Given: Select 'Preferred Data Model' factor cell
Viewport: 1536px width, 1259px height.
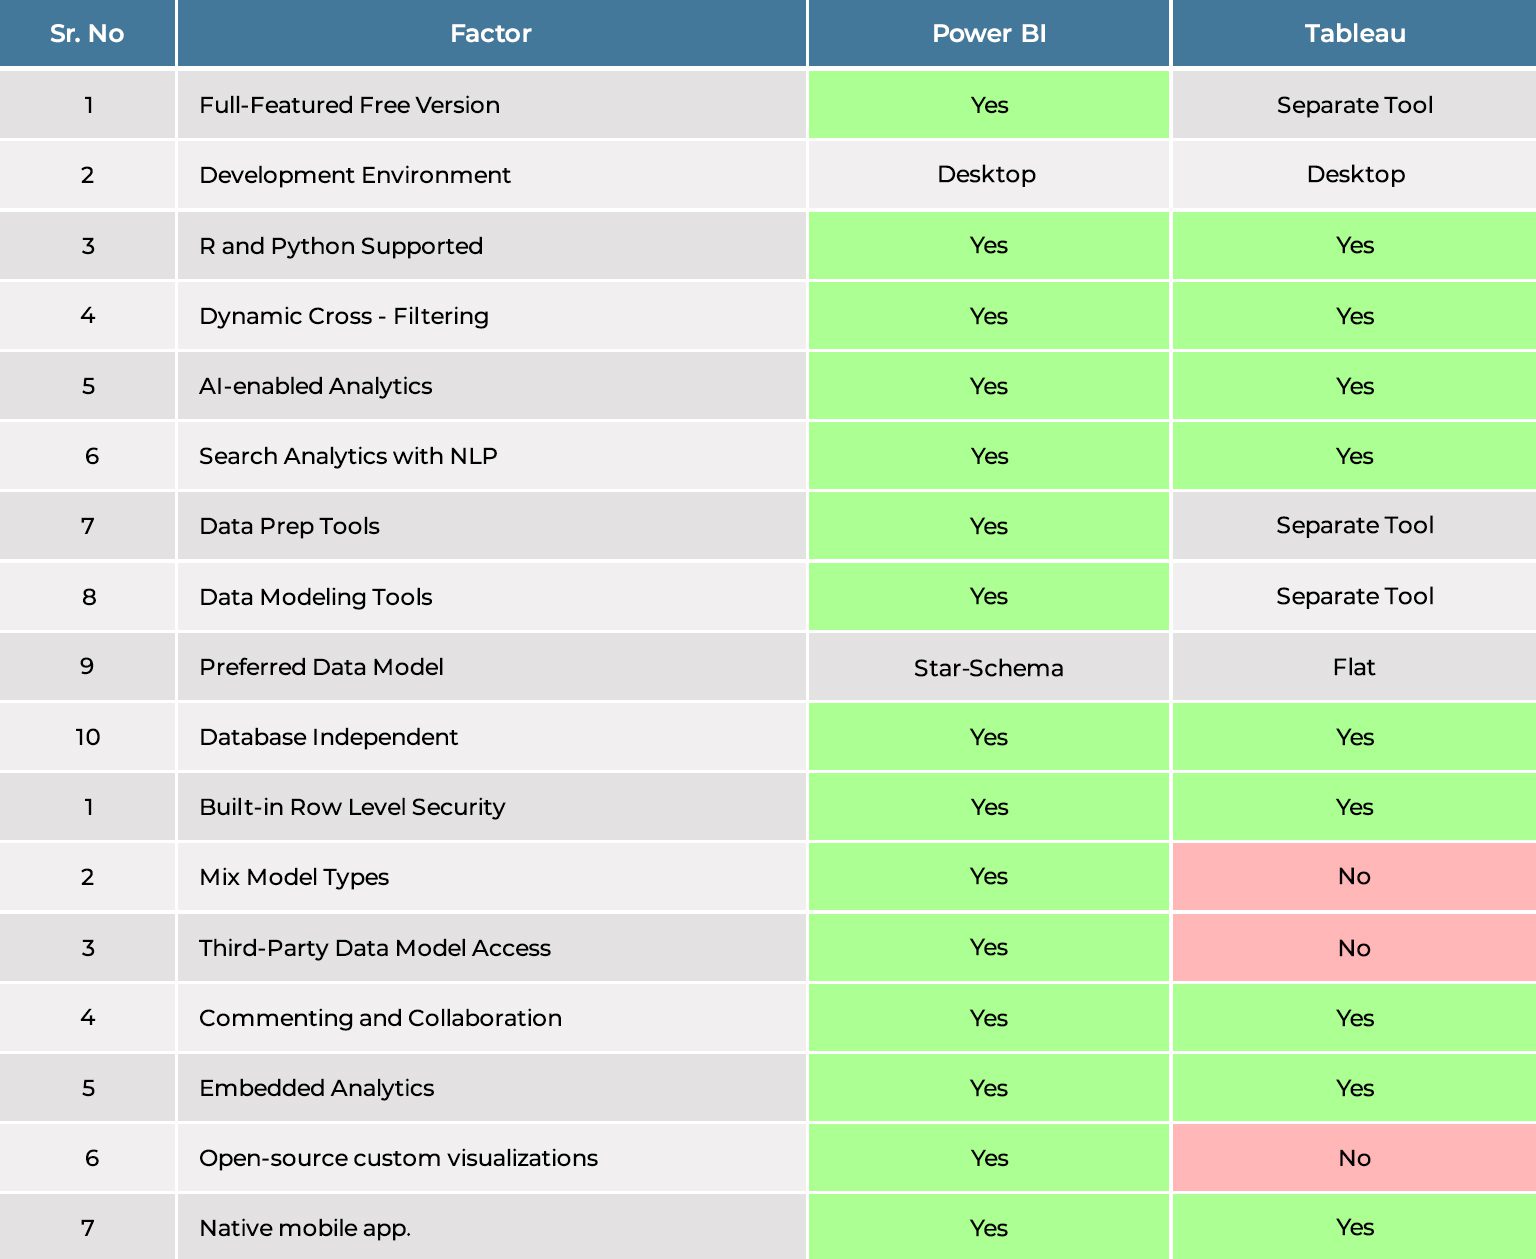Looking at the screenshot, I should pos(491,667).
